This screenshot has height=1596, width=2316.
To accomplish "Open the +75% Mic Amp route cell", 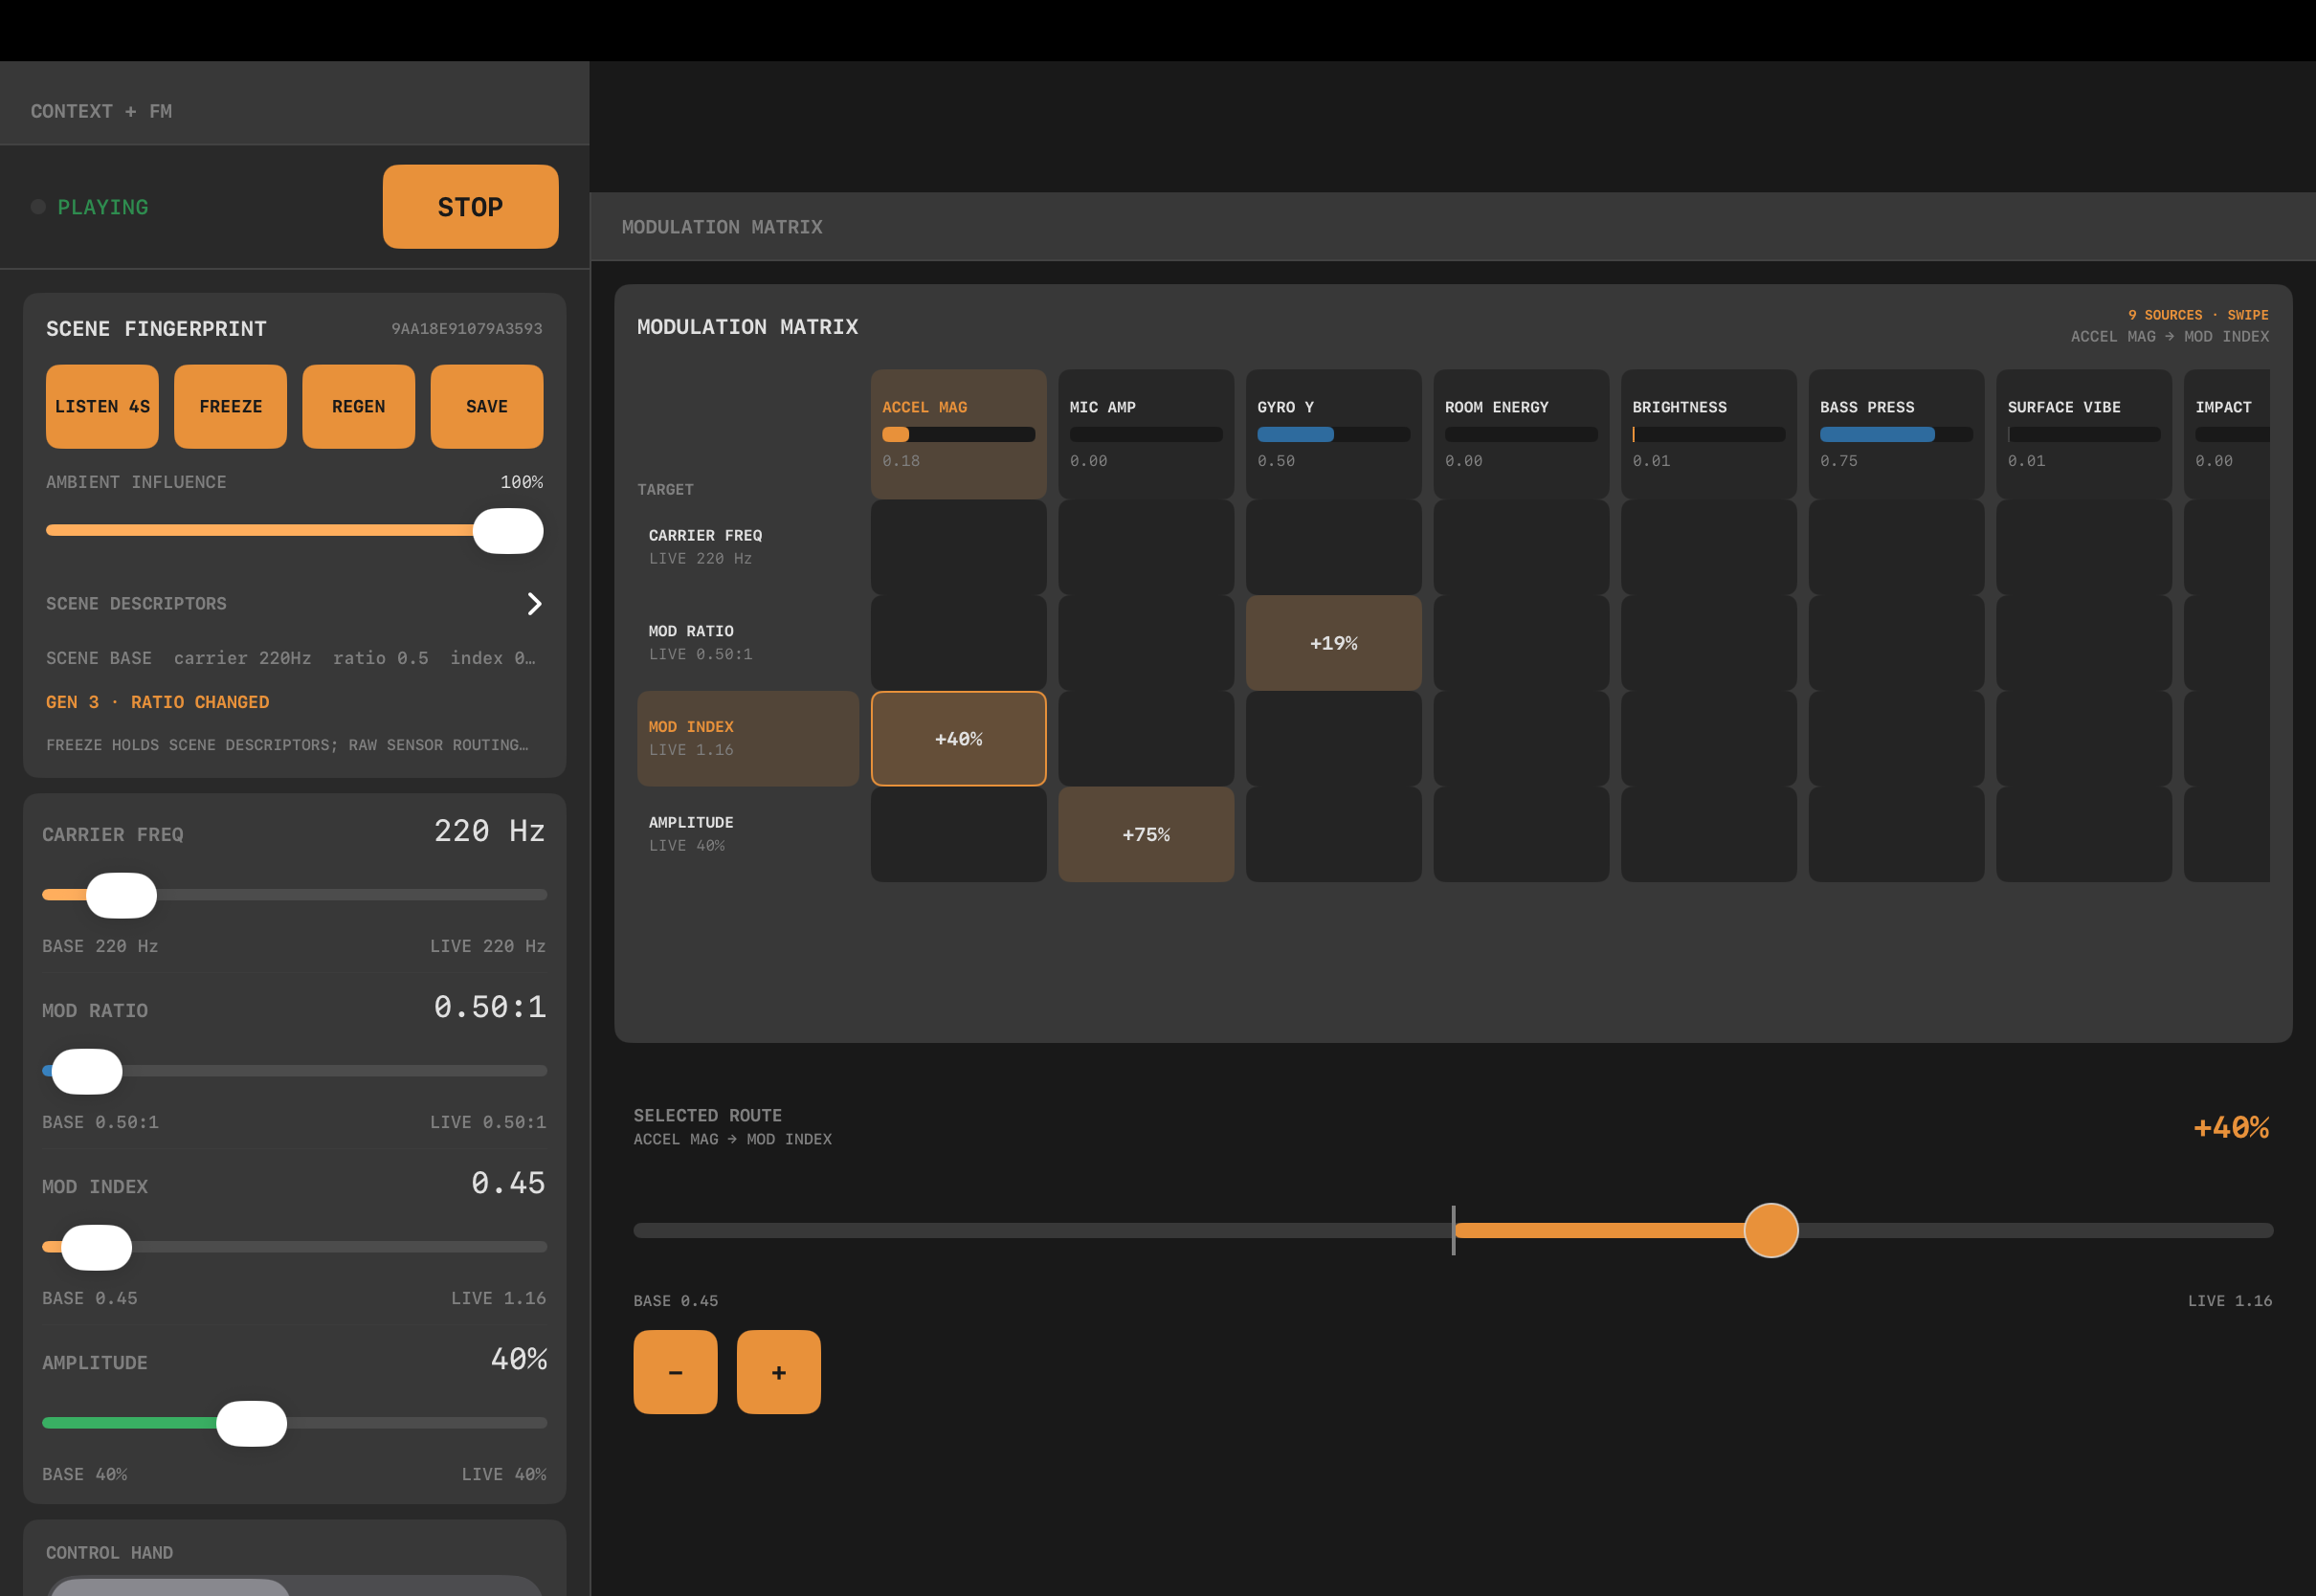I will 1146,834.
